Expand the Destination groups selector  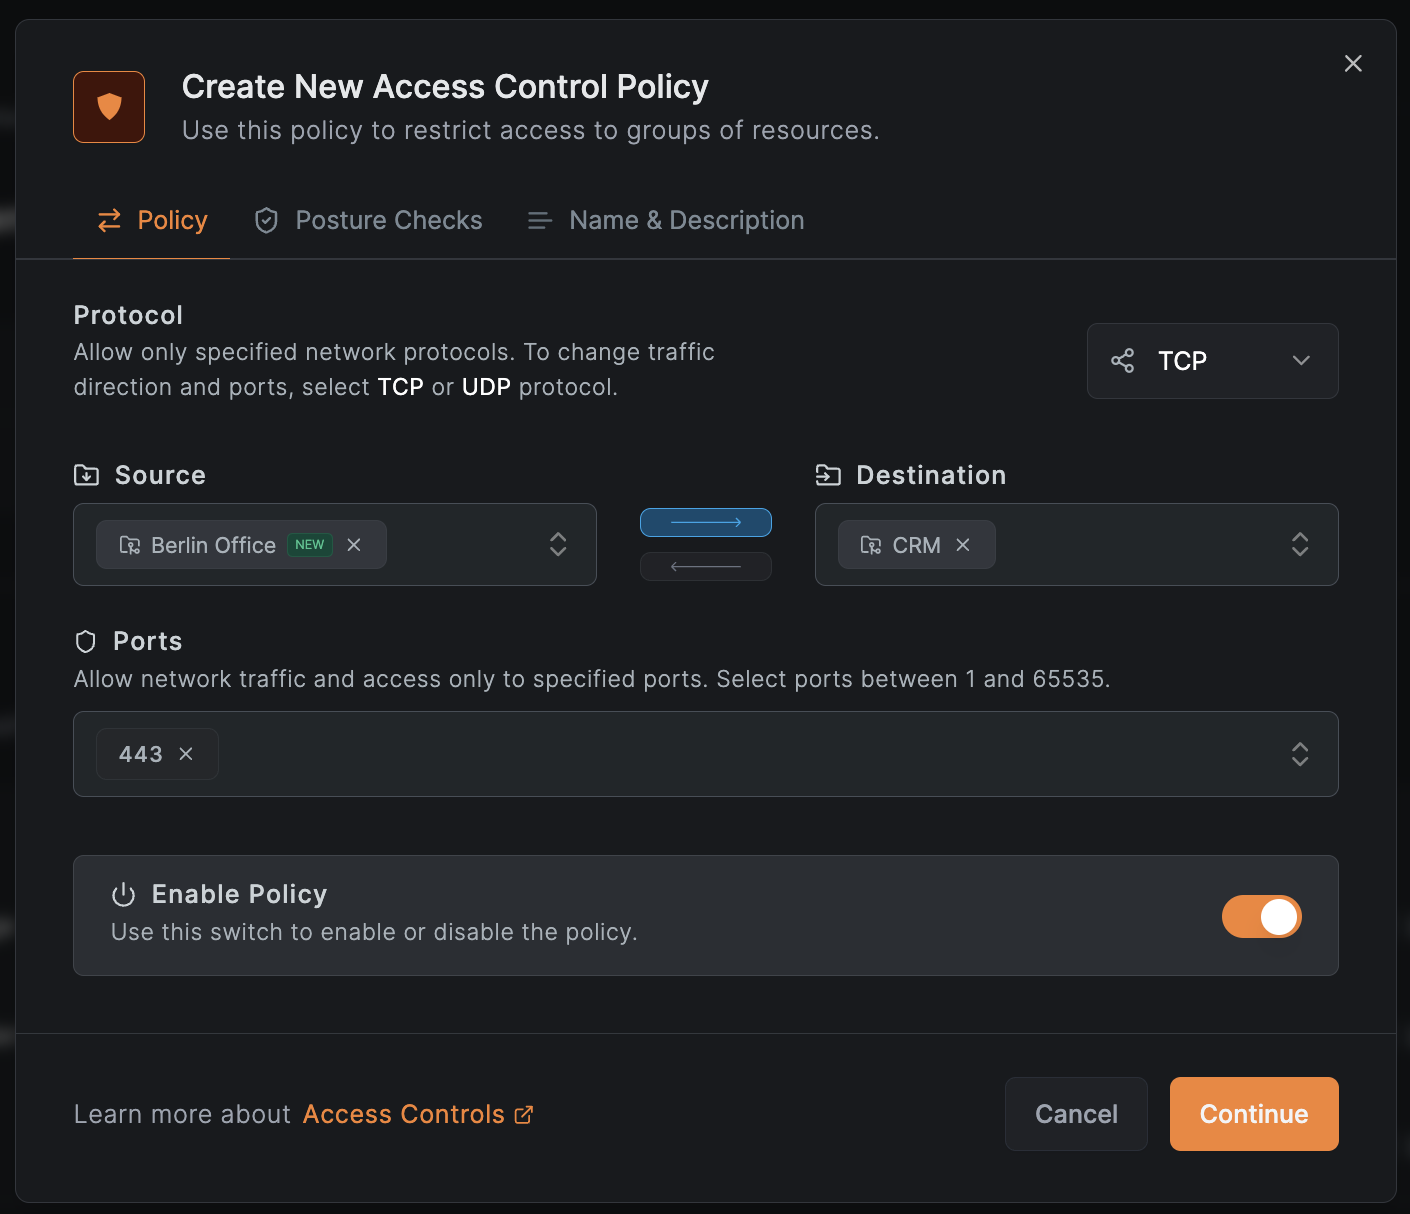click(x=1299, y=544)
